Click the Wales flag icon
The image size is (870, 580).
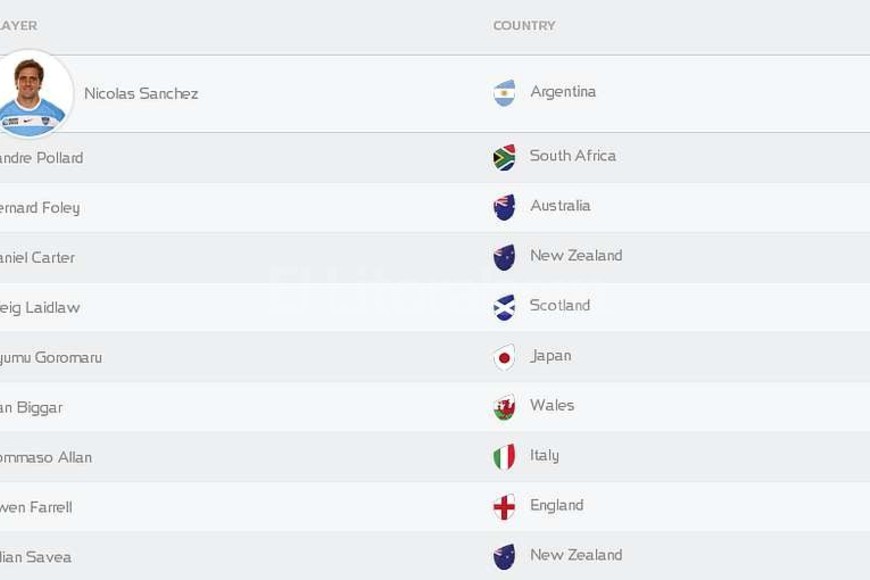click(x=504, y=407)
